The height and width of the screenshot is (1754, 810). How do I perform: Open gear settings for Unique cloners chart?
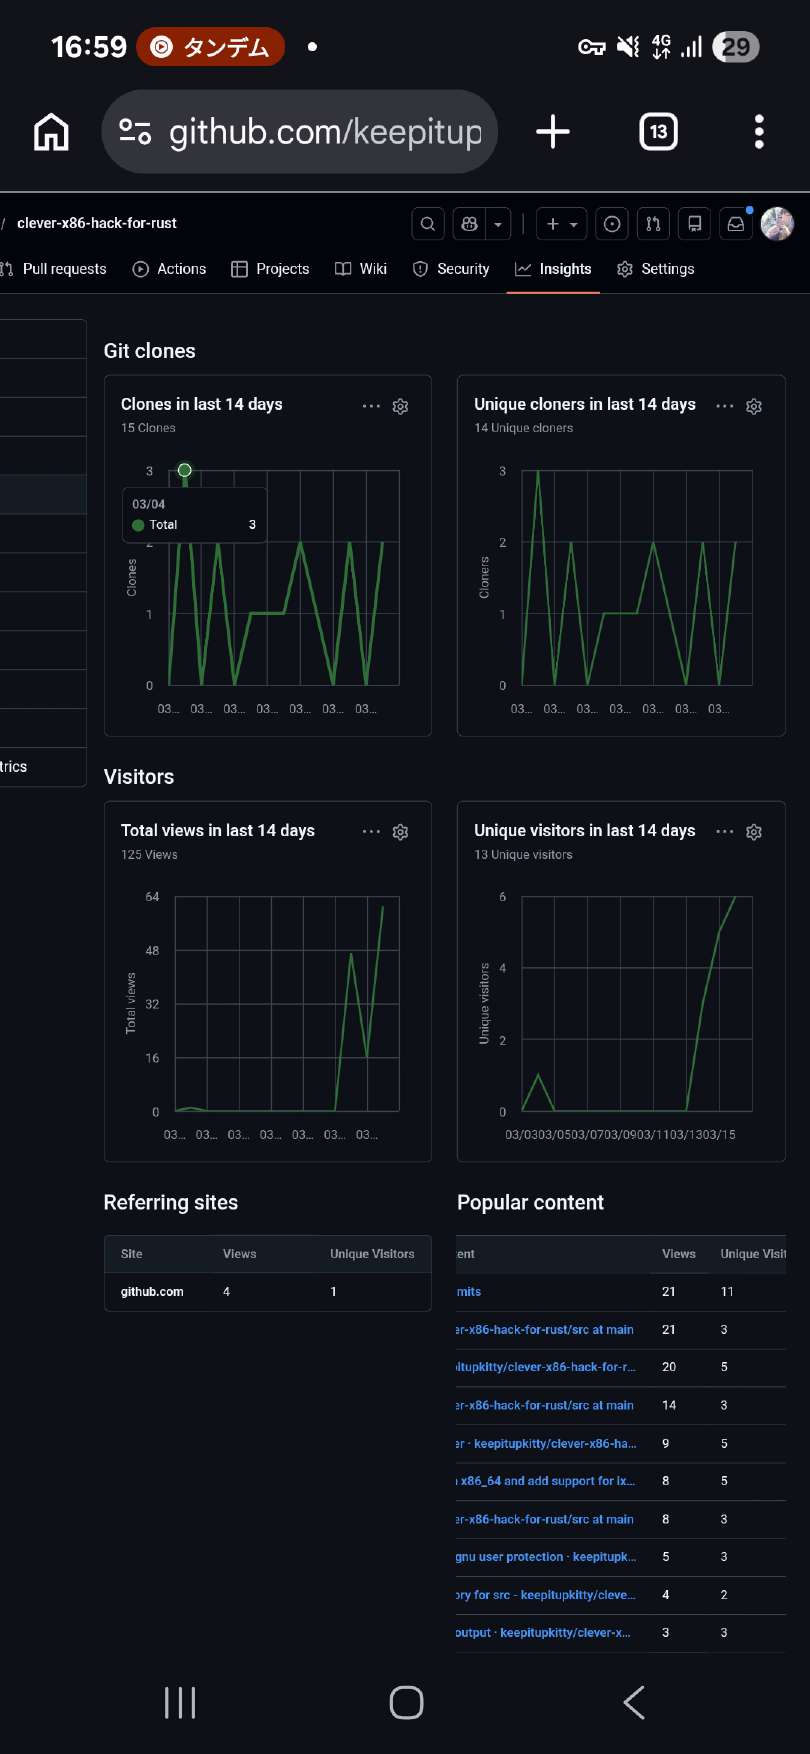pyautogui.click(x=755, y=406)
